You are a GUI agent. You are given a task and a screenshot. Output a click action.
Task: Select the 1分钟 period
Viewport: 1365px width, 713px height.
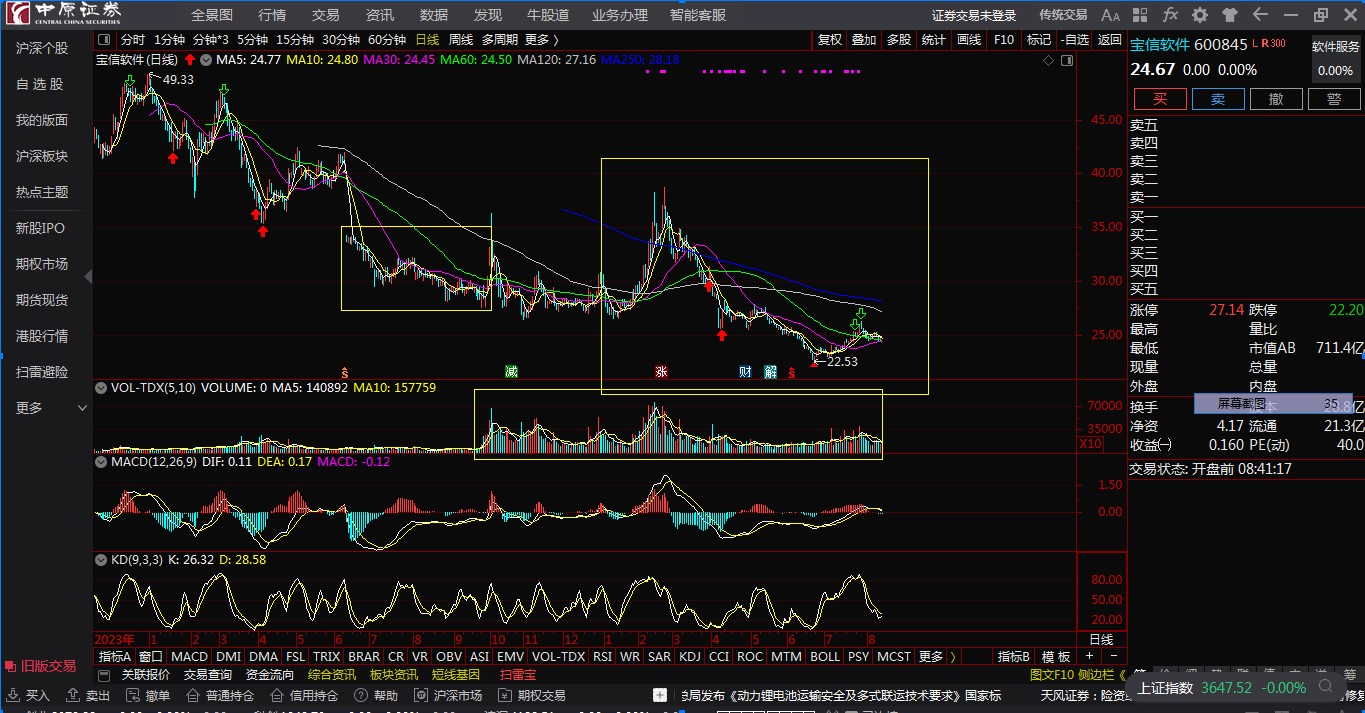tap(169, 40)
